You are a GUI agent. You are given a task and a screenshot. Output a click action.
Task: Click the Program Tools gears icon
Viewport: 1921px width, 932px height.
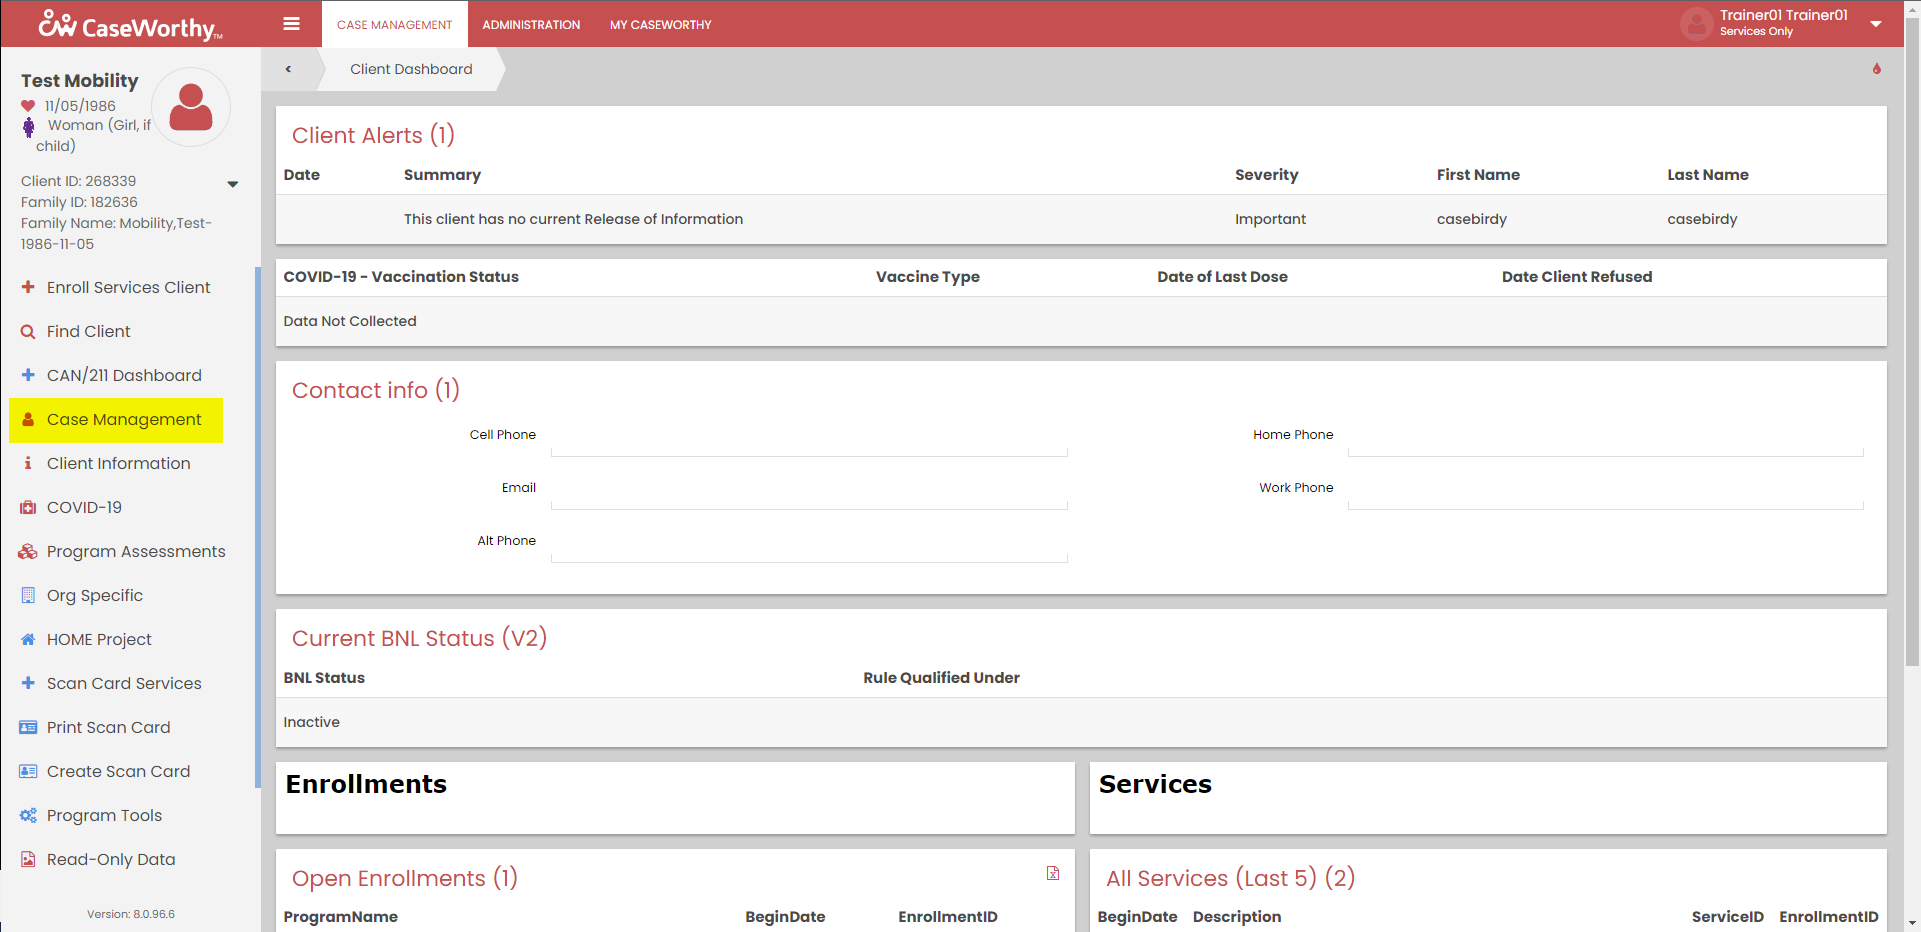coord(28,815)
